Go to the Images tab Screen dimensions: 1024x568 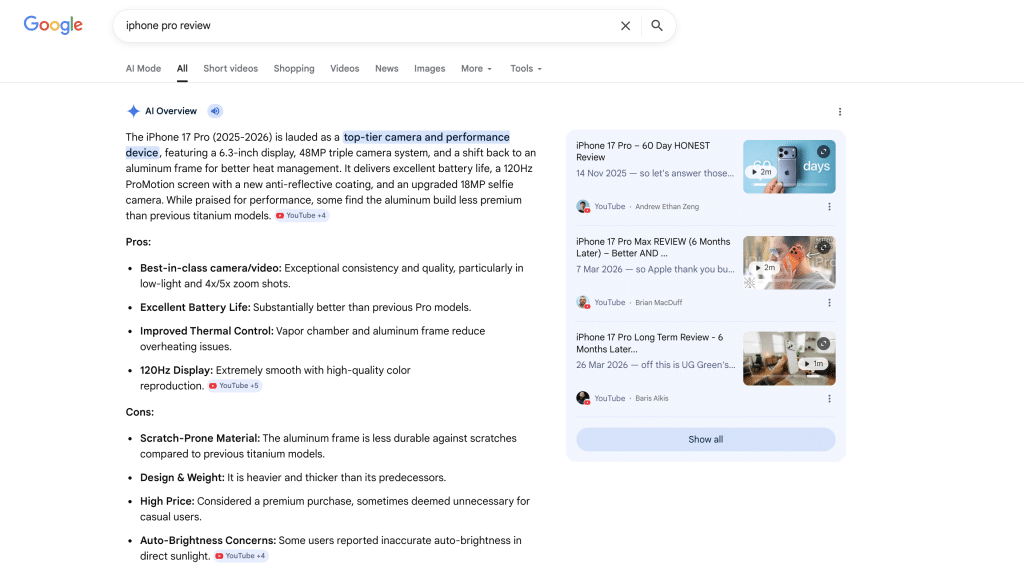coord(429,69)
